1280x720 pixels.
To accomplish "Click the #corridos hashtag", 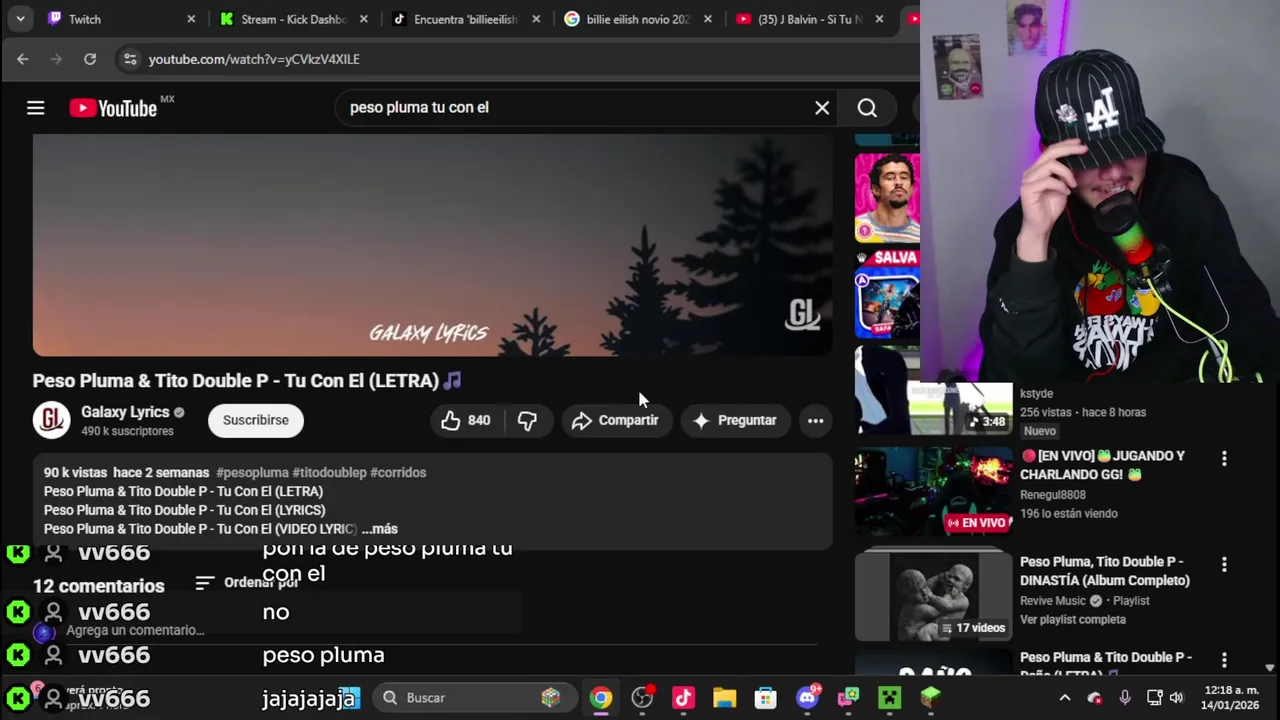I will pos(398,473).
